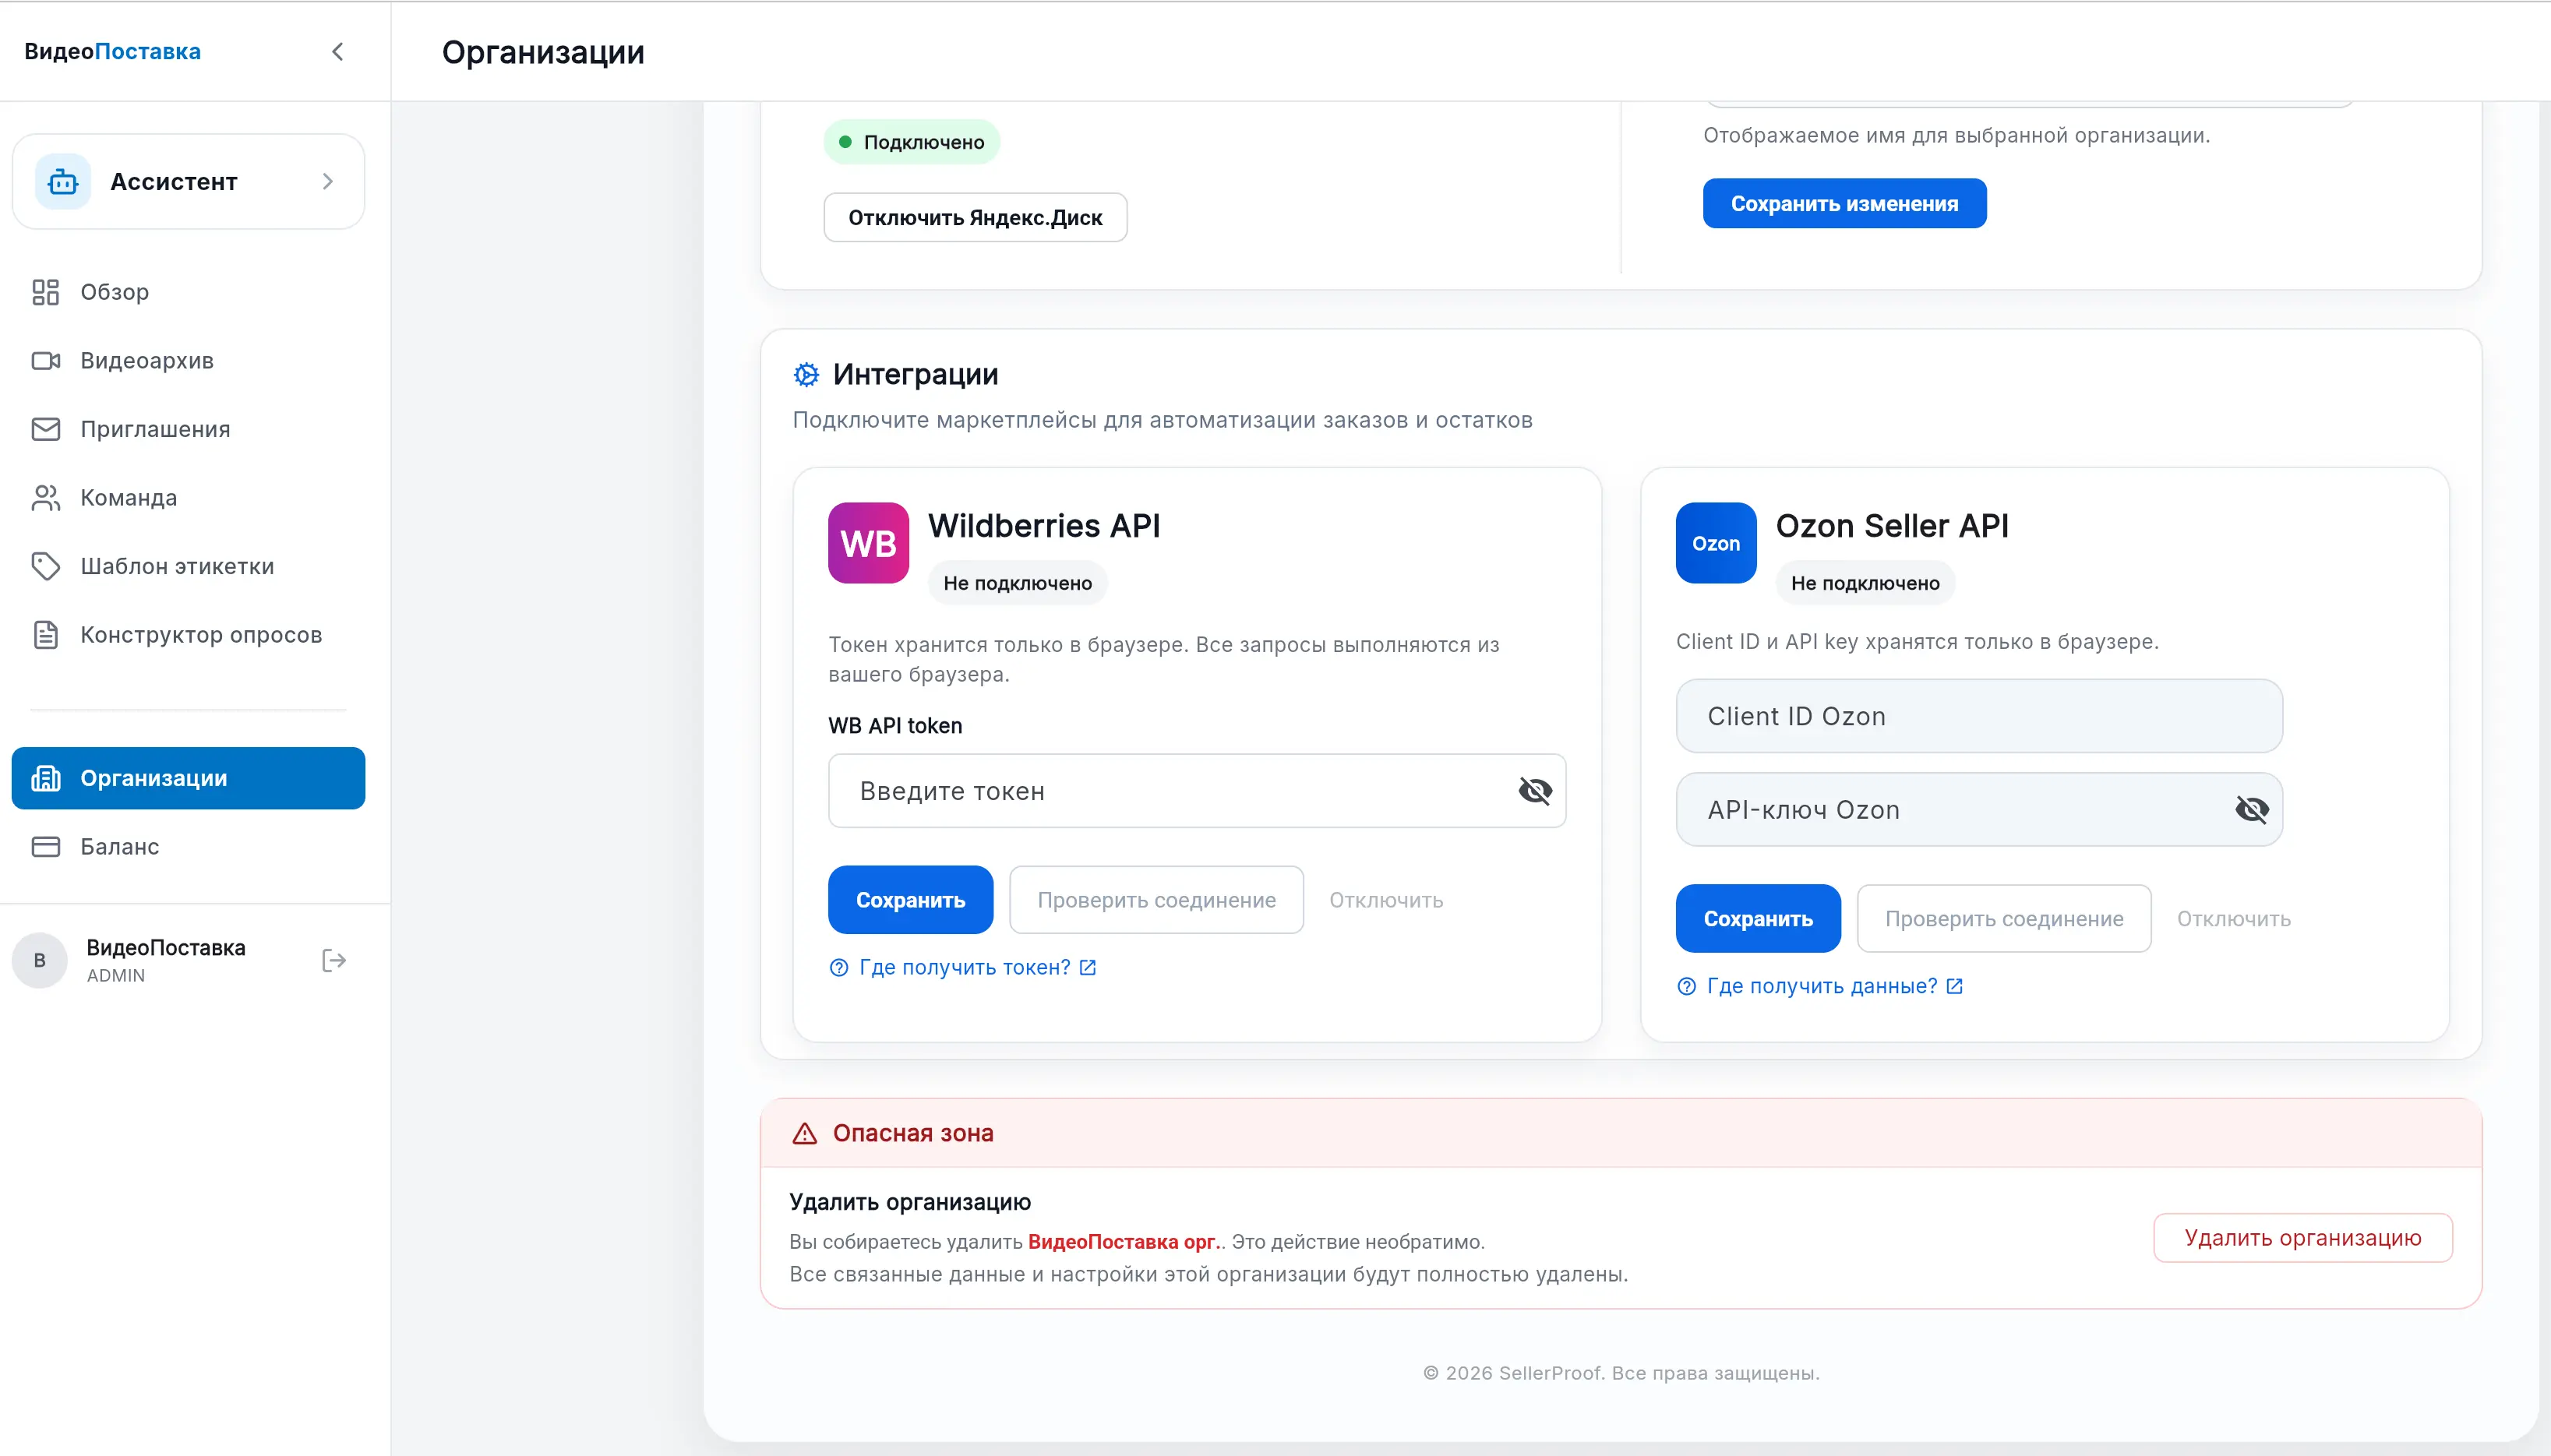Collapse the sidebar with the chevron
This screenshot has height=1456, width=2551.
pos(337,51)
